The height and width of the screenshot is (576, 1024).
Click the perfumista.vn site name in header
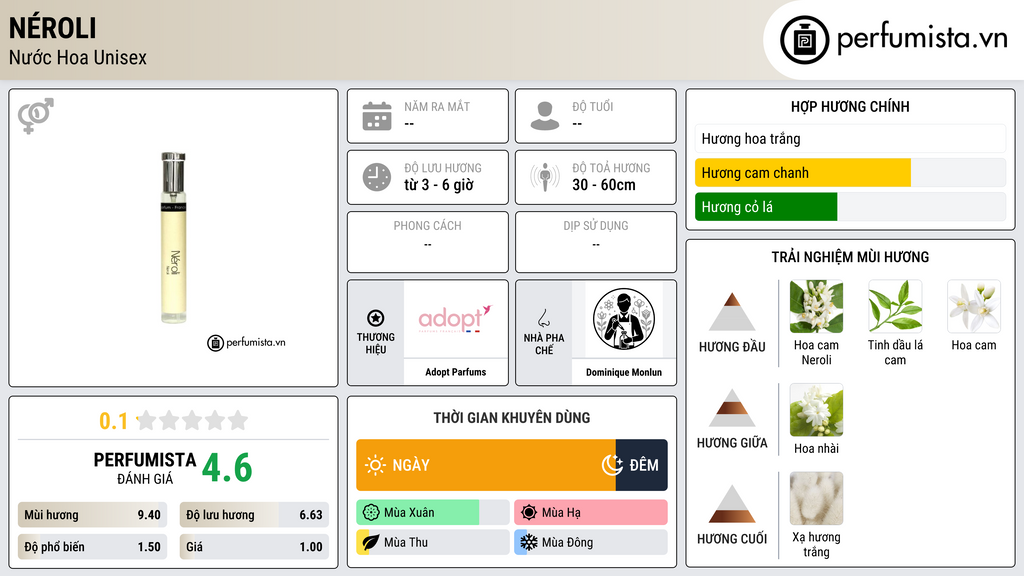pyautogui.click(x=922, y=38)
